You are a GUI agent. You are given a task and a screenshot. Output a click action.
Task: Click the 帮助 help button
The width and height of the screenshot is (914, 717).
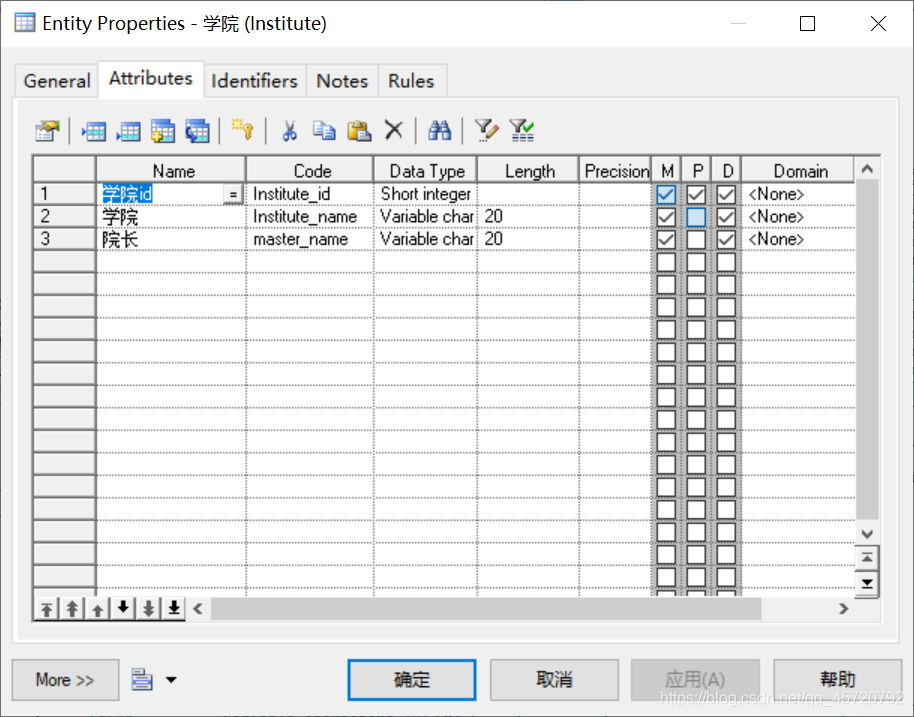tap(838, 680)
